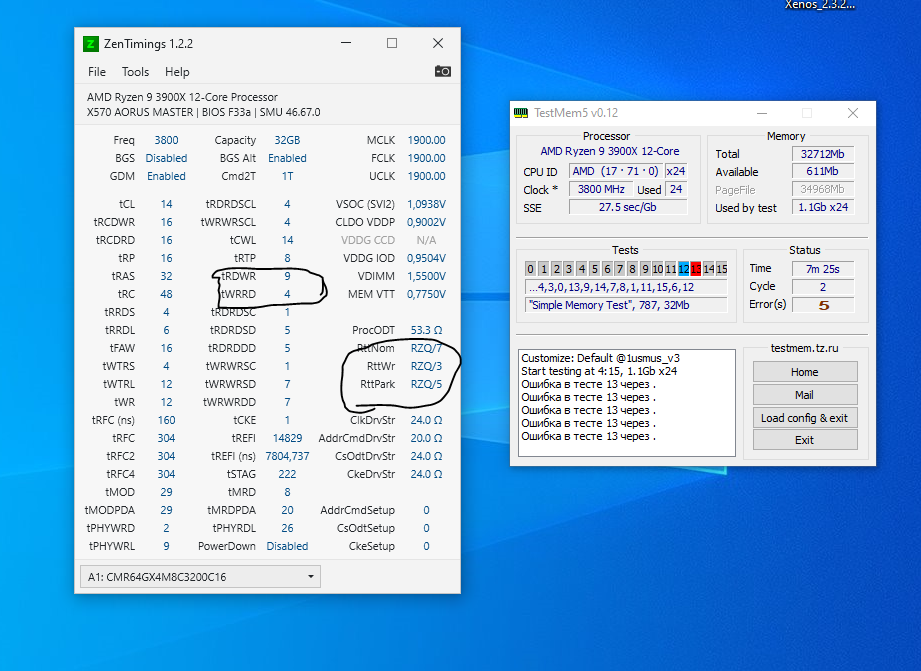Click the tPHYRDL value 26
This screenshot has width=921, height=671.
point(287,528)
